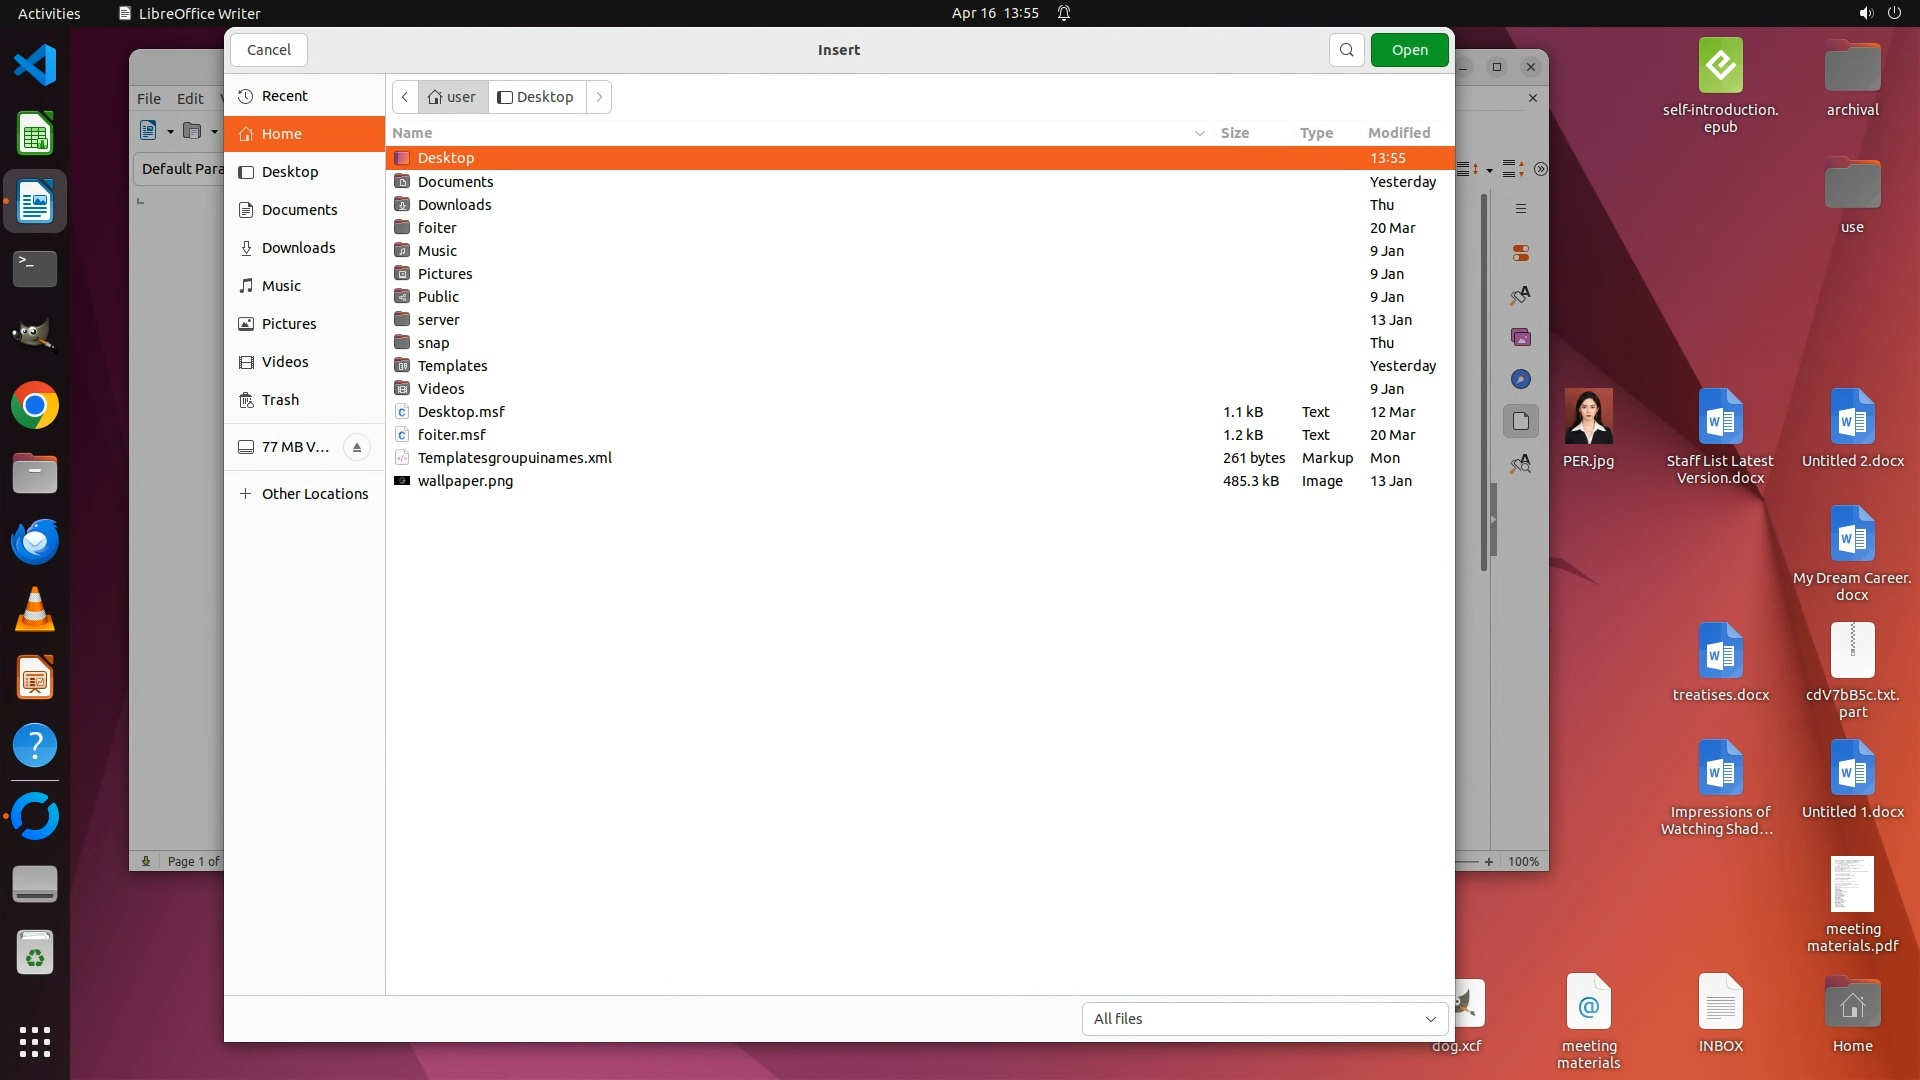Advance with the path bar right chevron
This screenshot has width=1920, height=1080.
coord(599,97)
